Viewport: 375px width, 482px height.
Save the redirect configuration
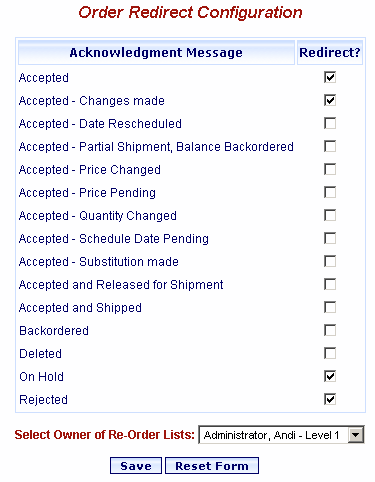click(x=136, y=466)
